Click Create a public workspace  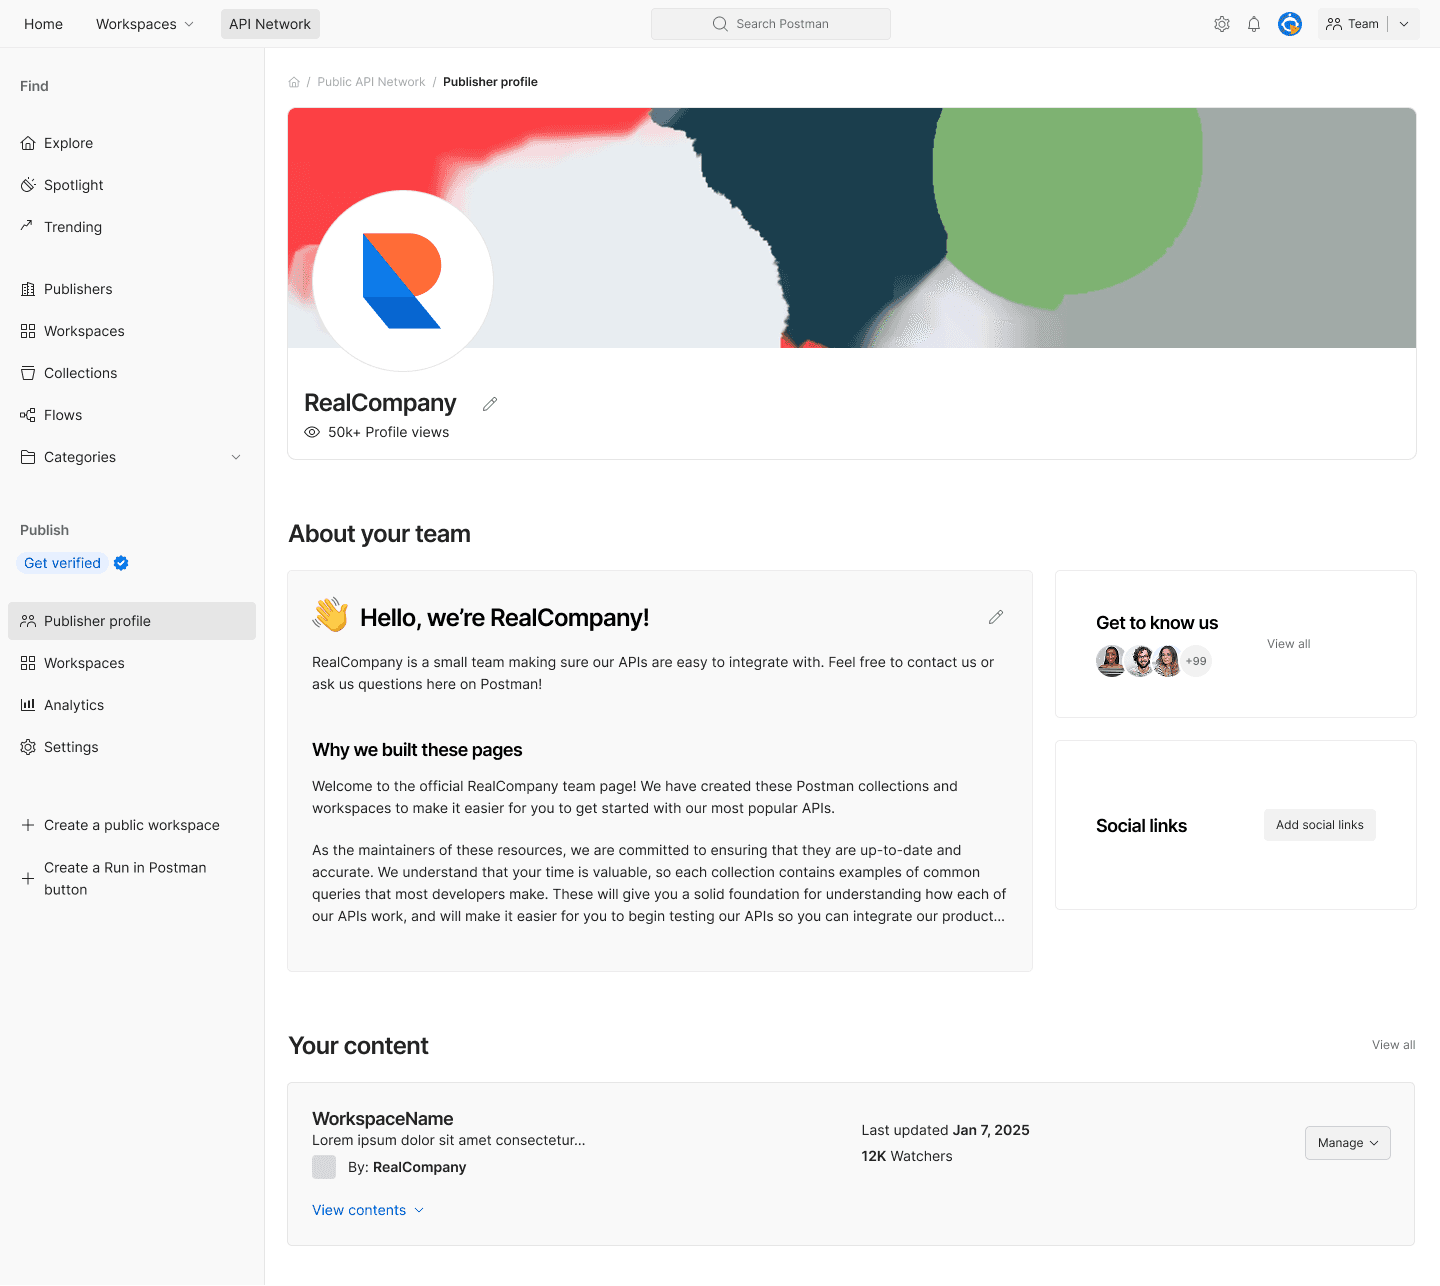coord(132,825)
